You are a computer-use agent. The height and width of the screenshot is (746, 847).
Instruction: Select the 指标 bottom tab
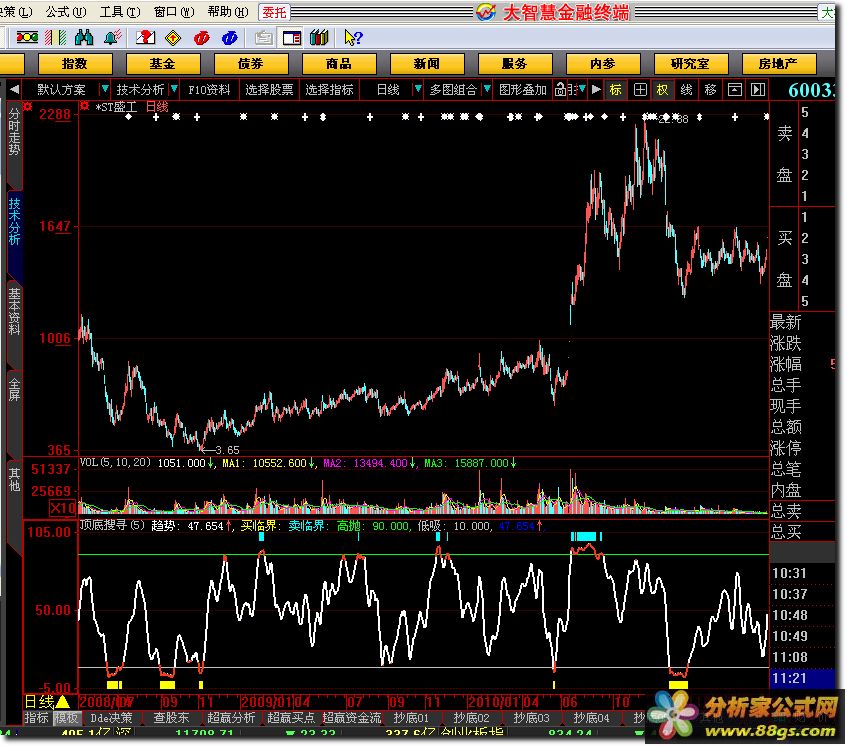point(36,718)
